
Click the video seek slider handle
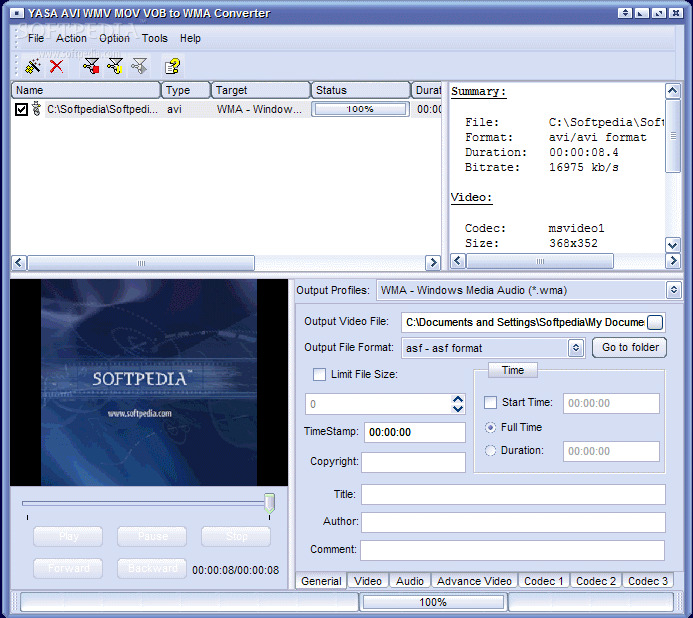tap(269, 503)
